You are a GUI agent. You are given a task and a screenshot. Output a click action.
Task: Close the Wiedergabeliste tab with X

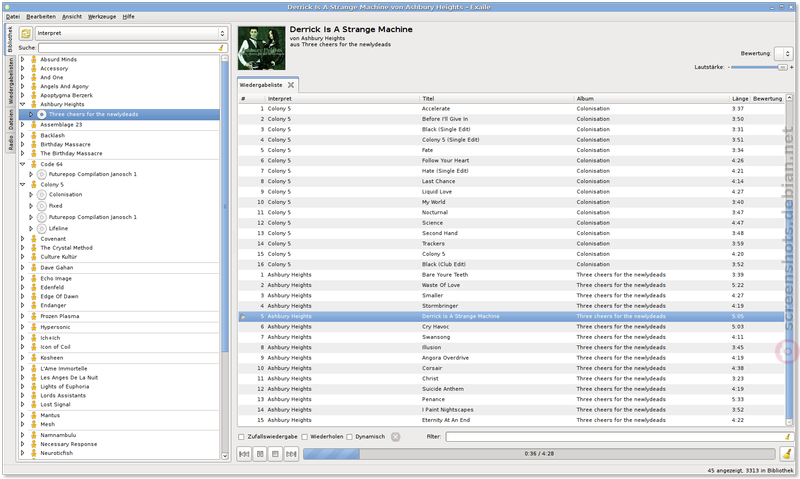(291, 85)
